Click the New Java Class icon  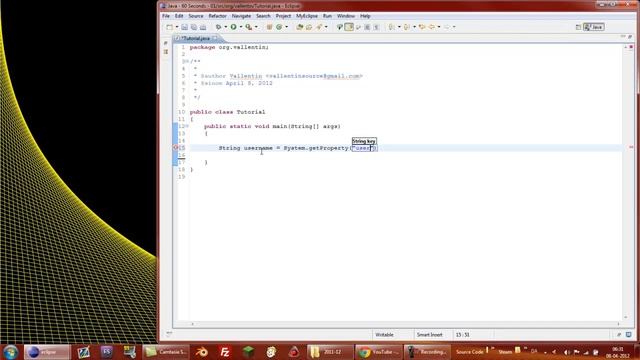[x=279, y=27]
